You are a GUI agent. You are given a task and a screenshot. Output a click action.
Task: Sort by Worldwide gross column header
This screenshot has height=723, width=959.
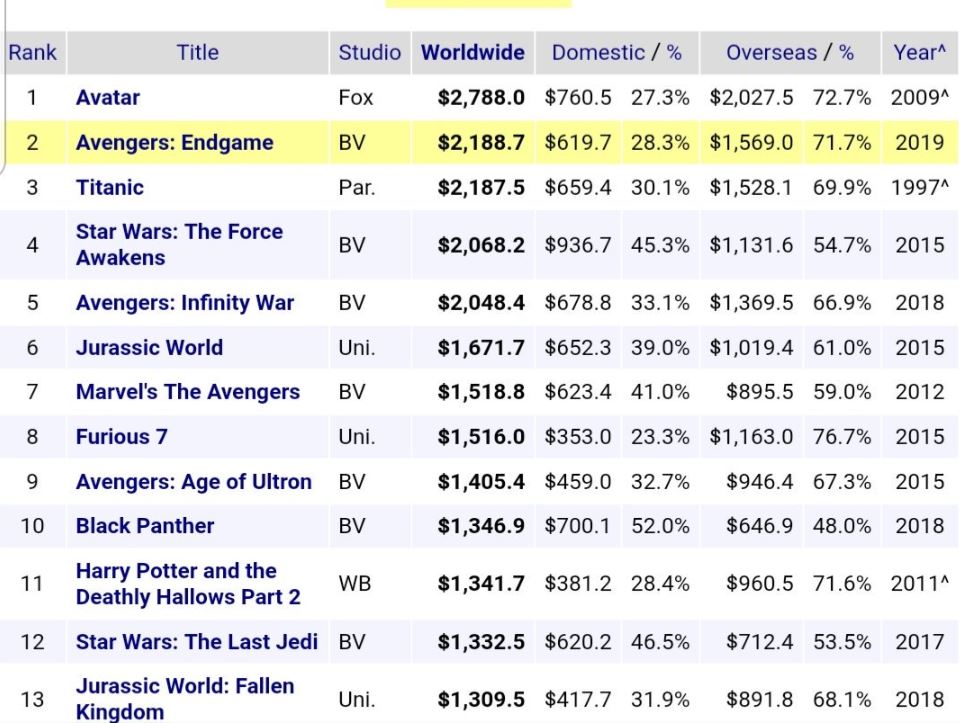tap(473, 53)
